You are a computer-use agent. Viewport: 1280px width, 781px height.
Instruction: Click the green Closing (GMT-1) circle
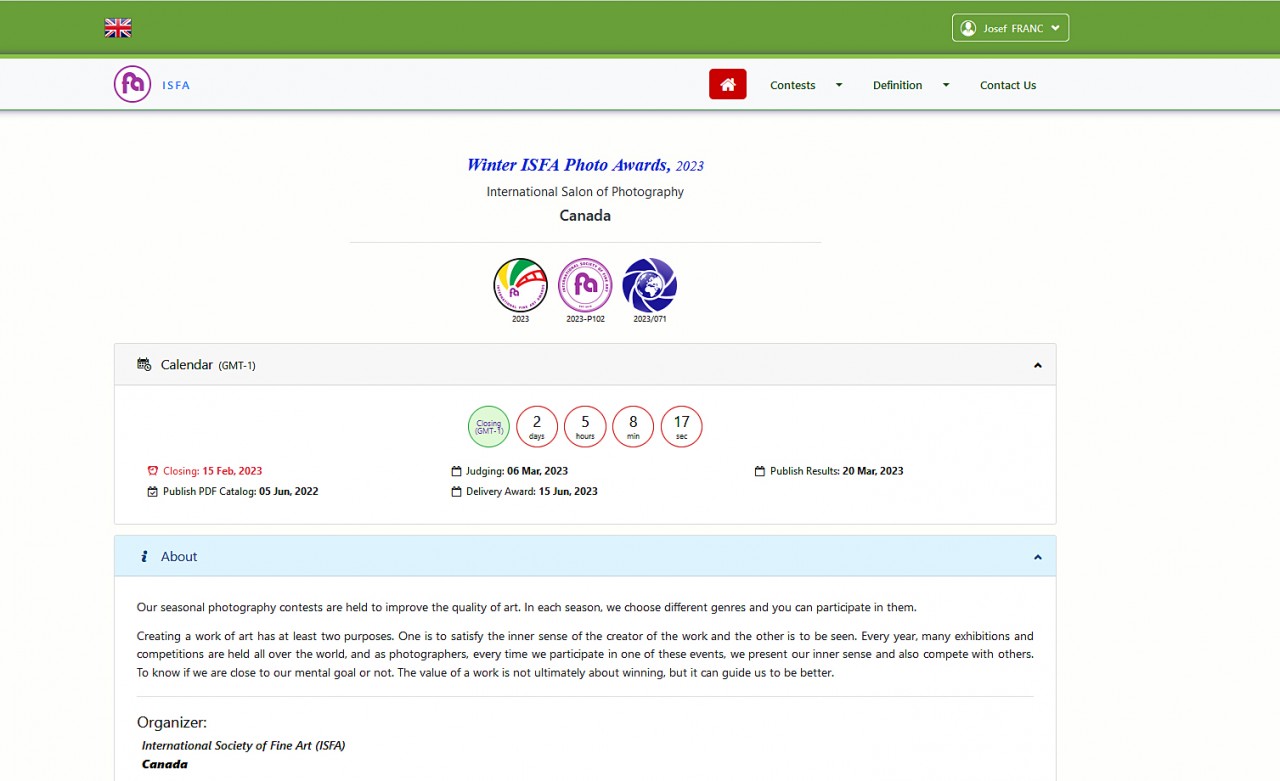tap(489, 427)
